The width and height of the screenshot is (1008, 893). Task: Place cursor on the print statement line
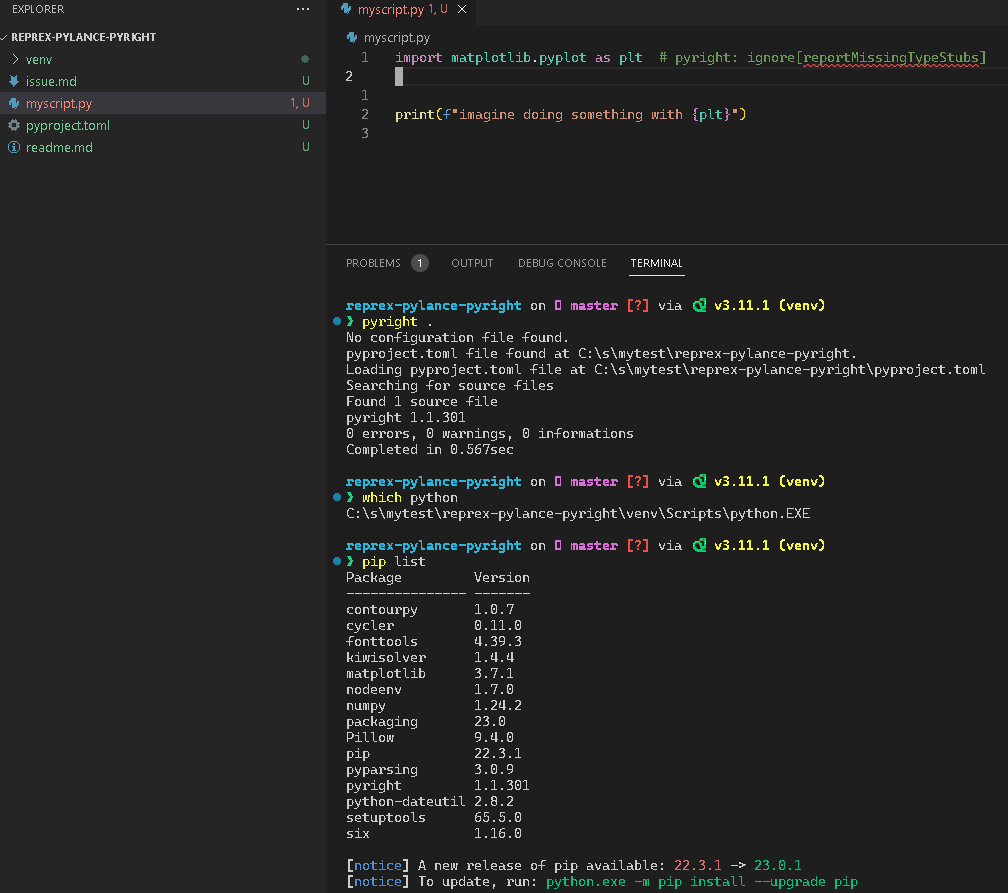[x=570, y=114]
